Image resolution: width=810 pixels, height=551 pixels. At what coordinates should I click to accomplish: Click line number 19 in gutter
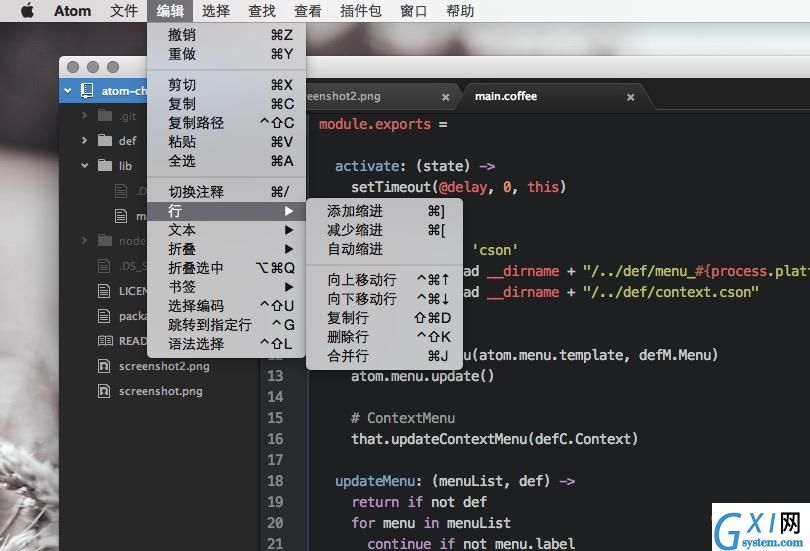(275, 502)
